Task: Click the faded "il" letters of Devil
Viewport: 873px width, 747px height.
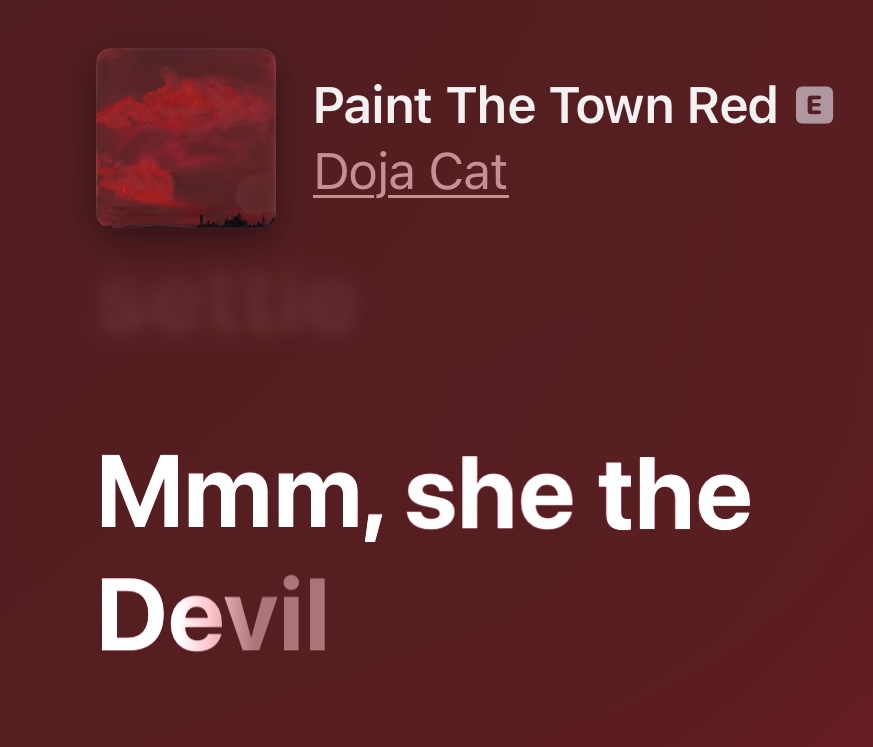Action: pos(305,613)
